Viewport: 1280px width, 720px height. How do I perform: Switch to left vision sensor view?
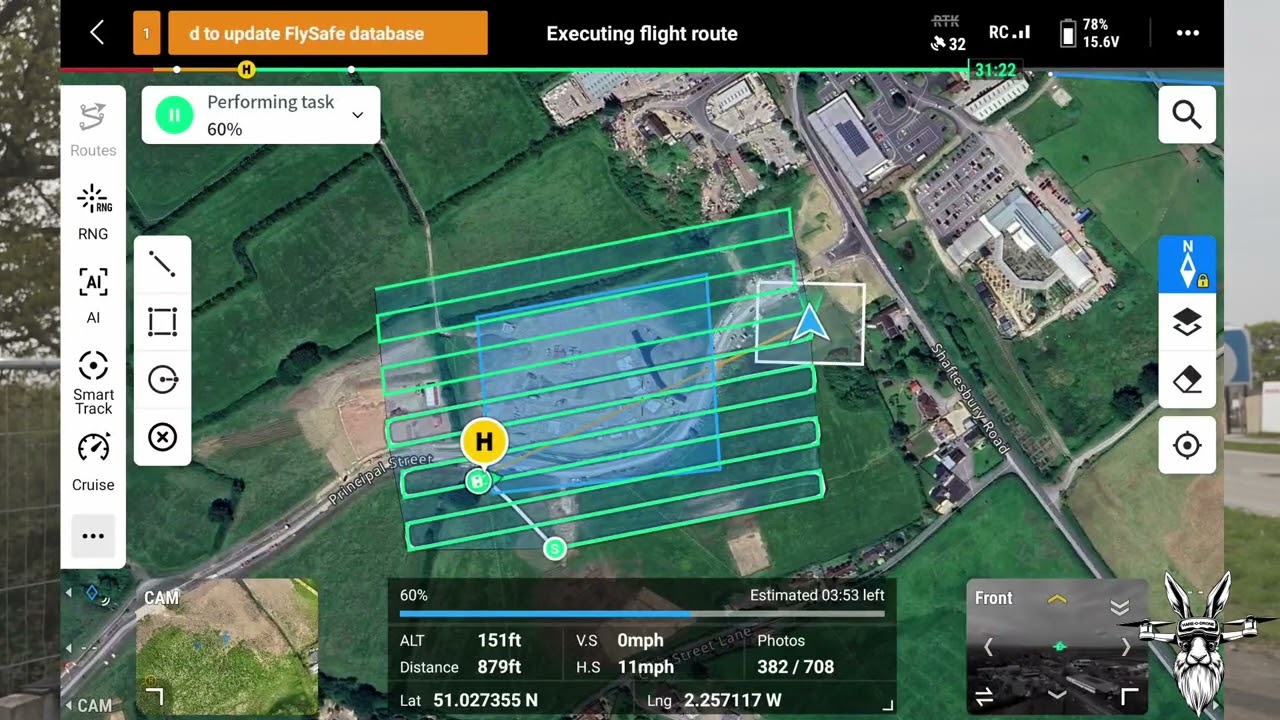(x=988, y=647)
